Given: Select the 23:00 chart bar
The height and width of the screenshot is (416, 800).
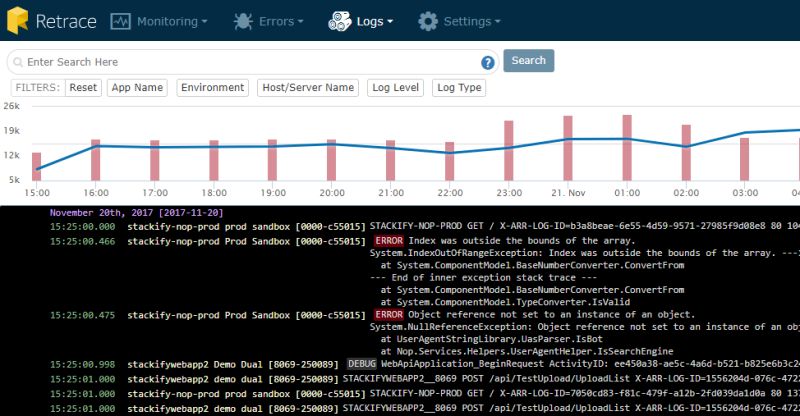Looking at the screenshot, I should tap(509, 151).
